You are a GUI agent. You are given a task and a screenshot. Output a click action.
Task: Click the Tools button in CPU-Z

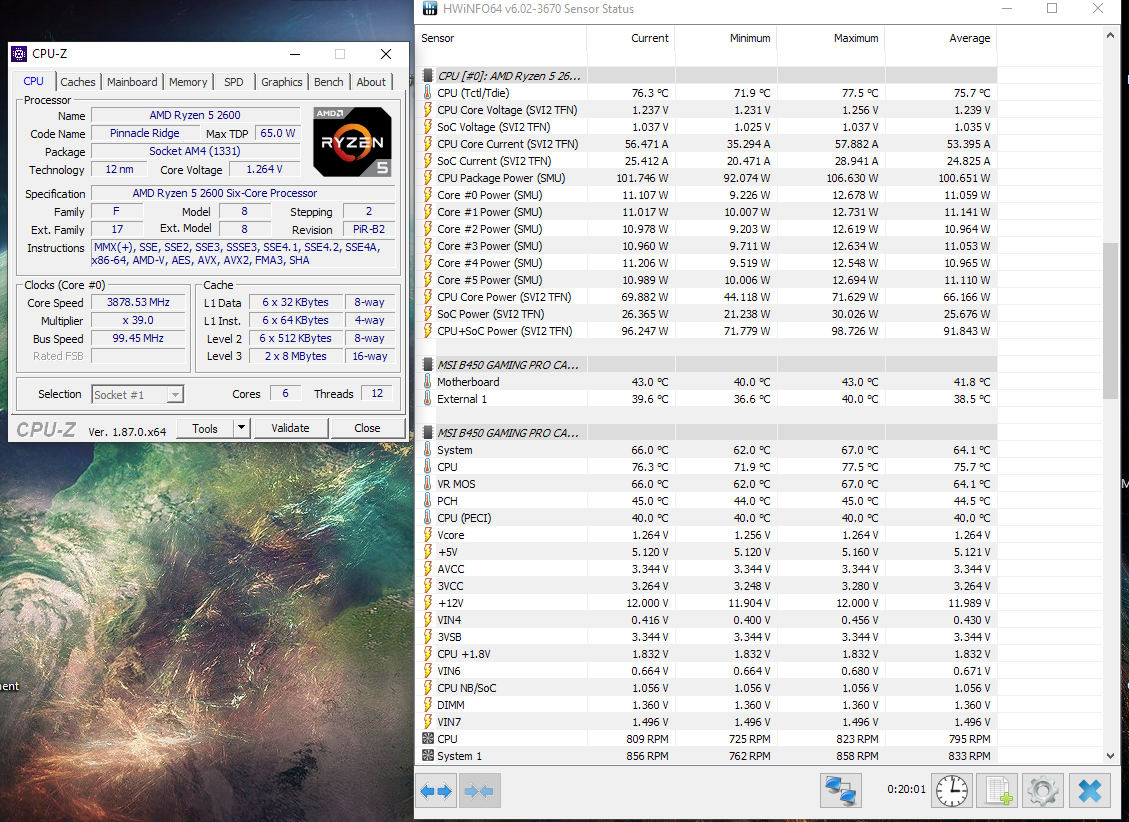coord(205,428)
